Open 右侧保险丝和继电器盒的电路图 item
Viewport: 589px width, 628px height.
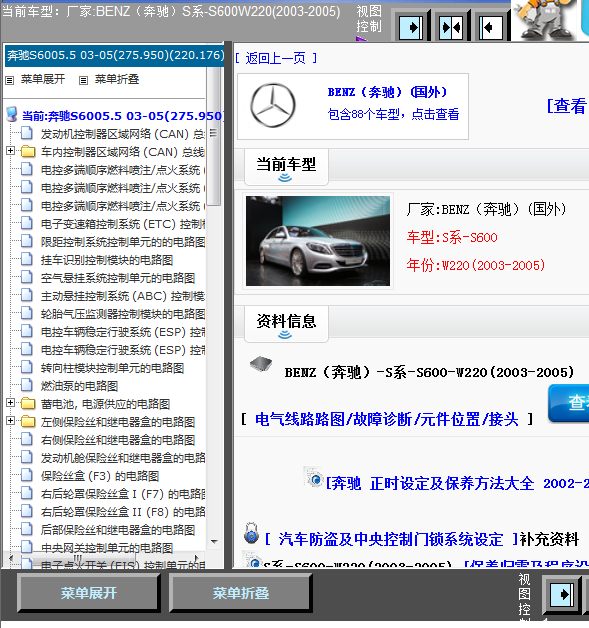click(x=118, y=440)
